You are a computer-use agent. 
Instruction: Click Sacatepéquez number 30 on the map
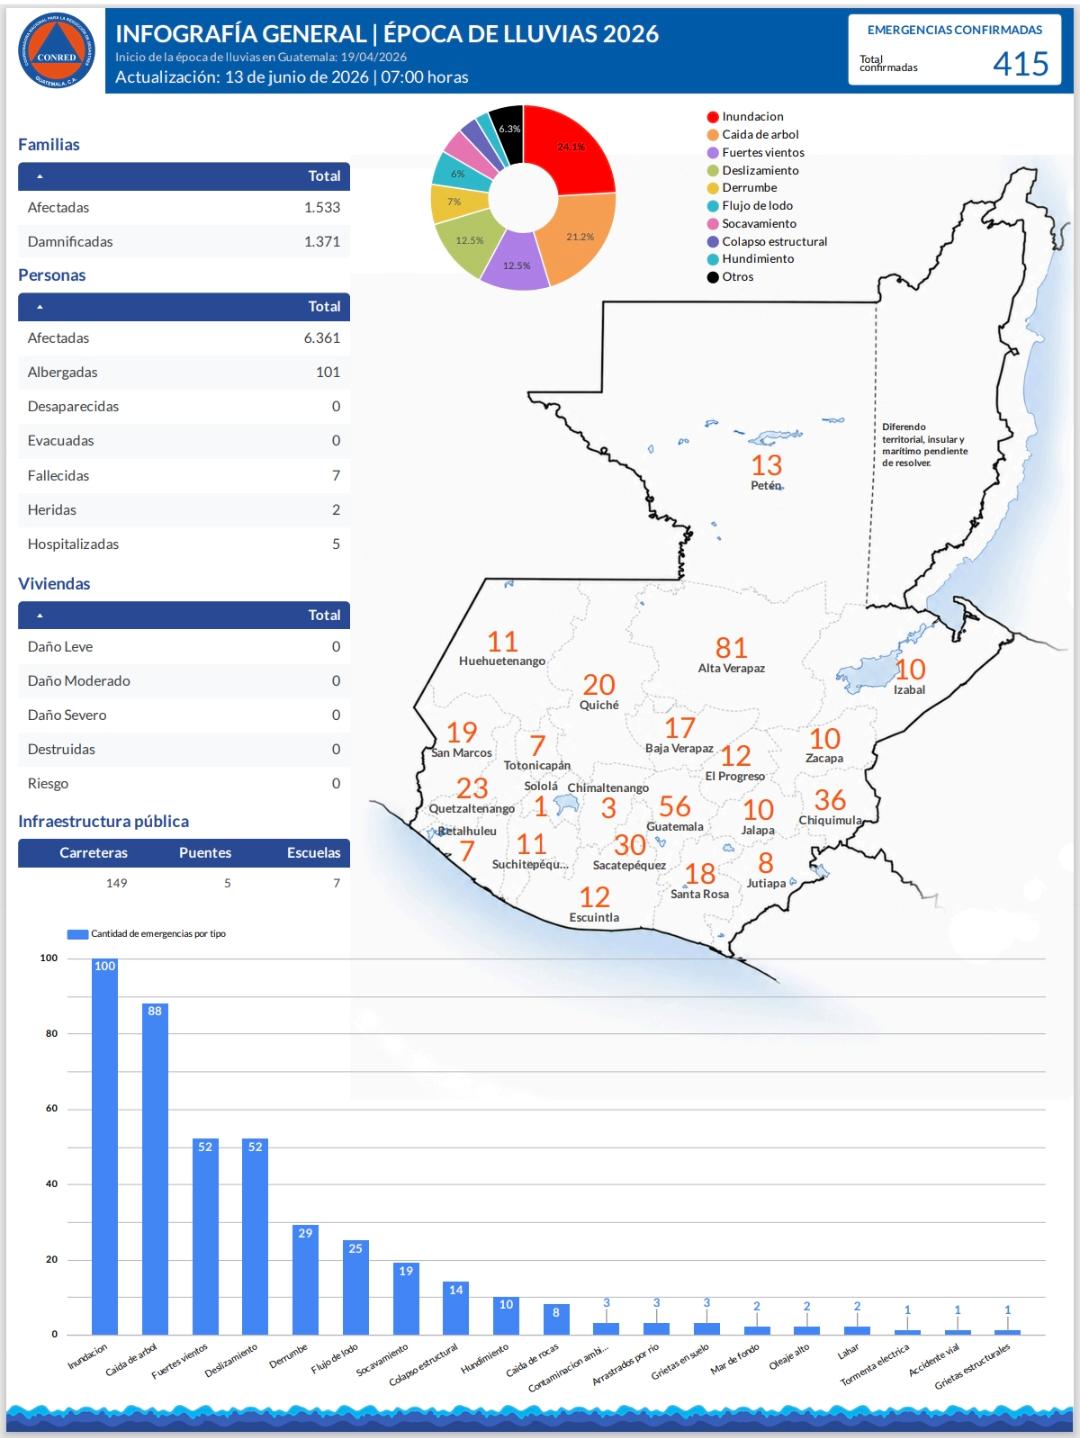tap(630, 845)
